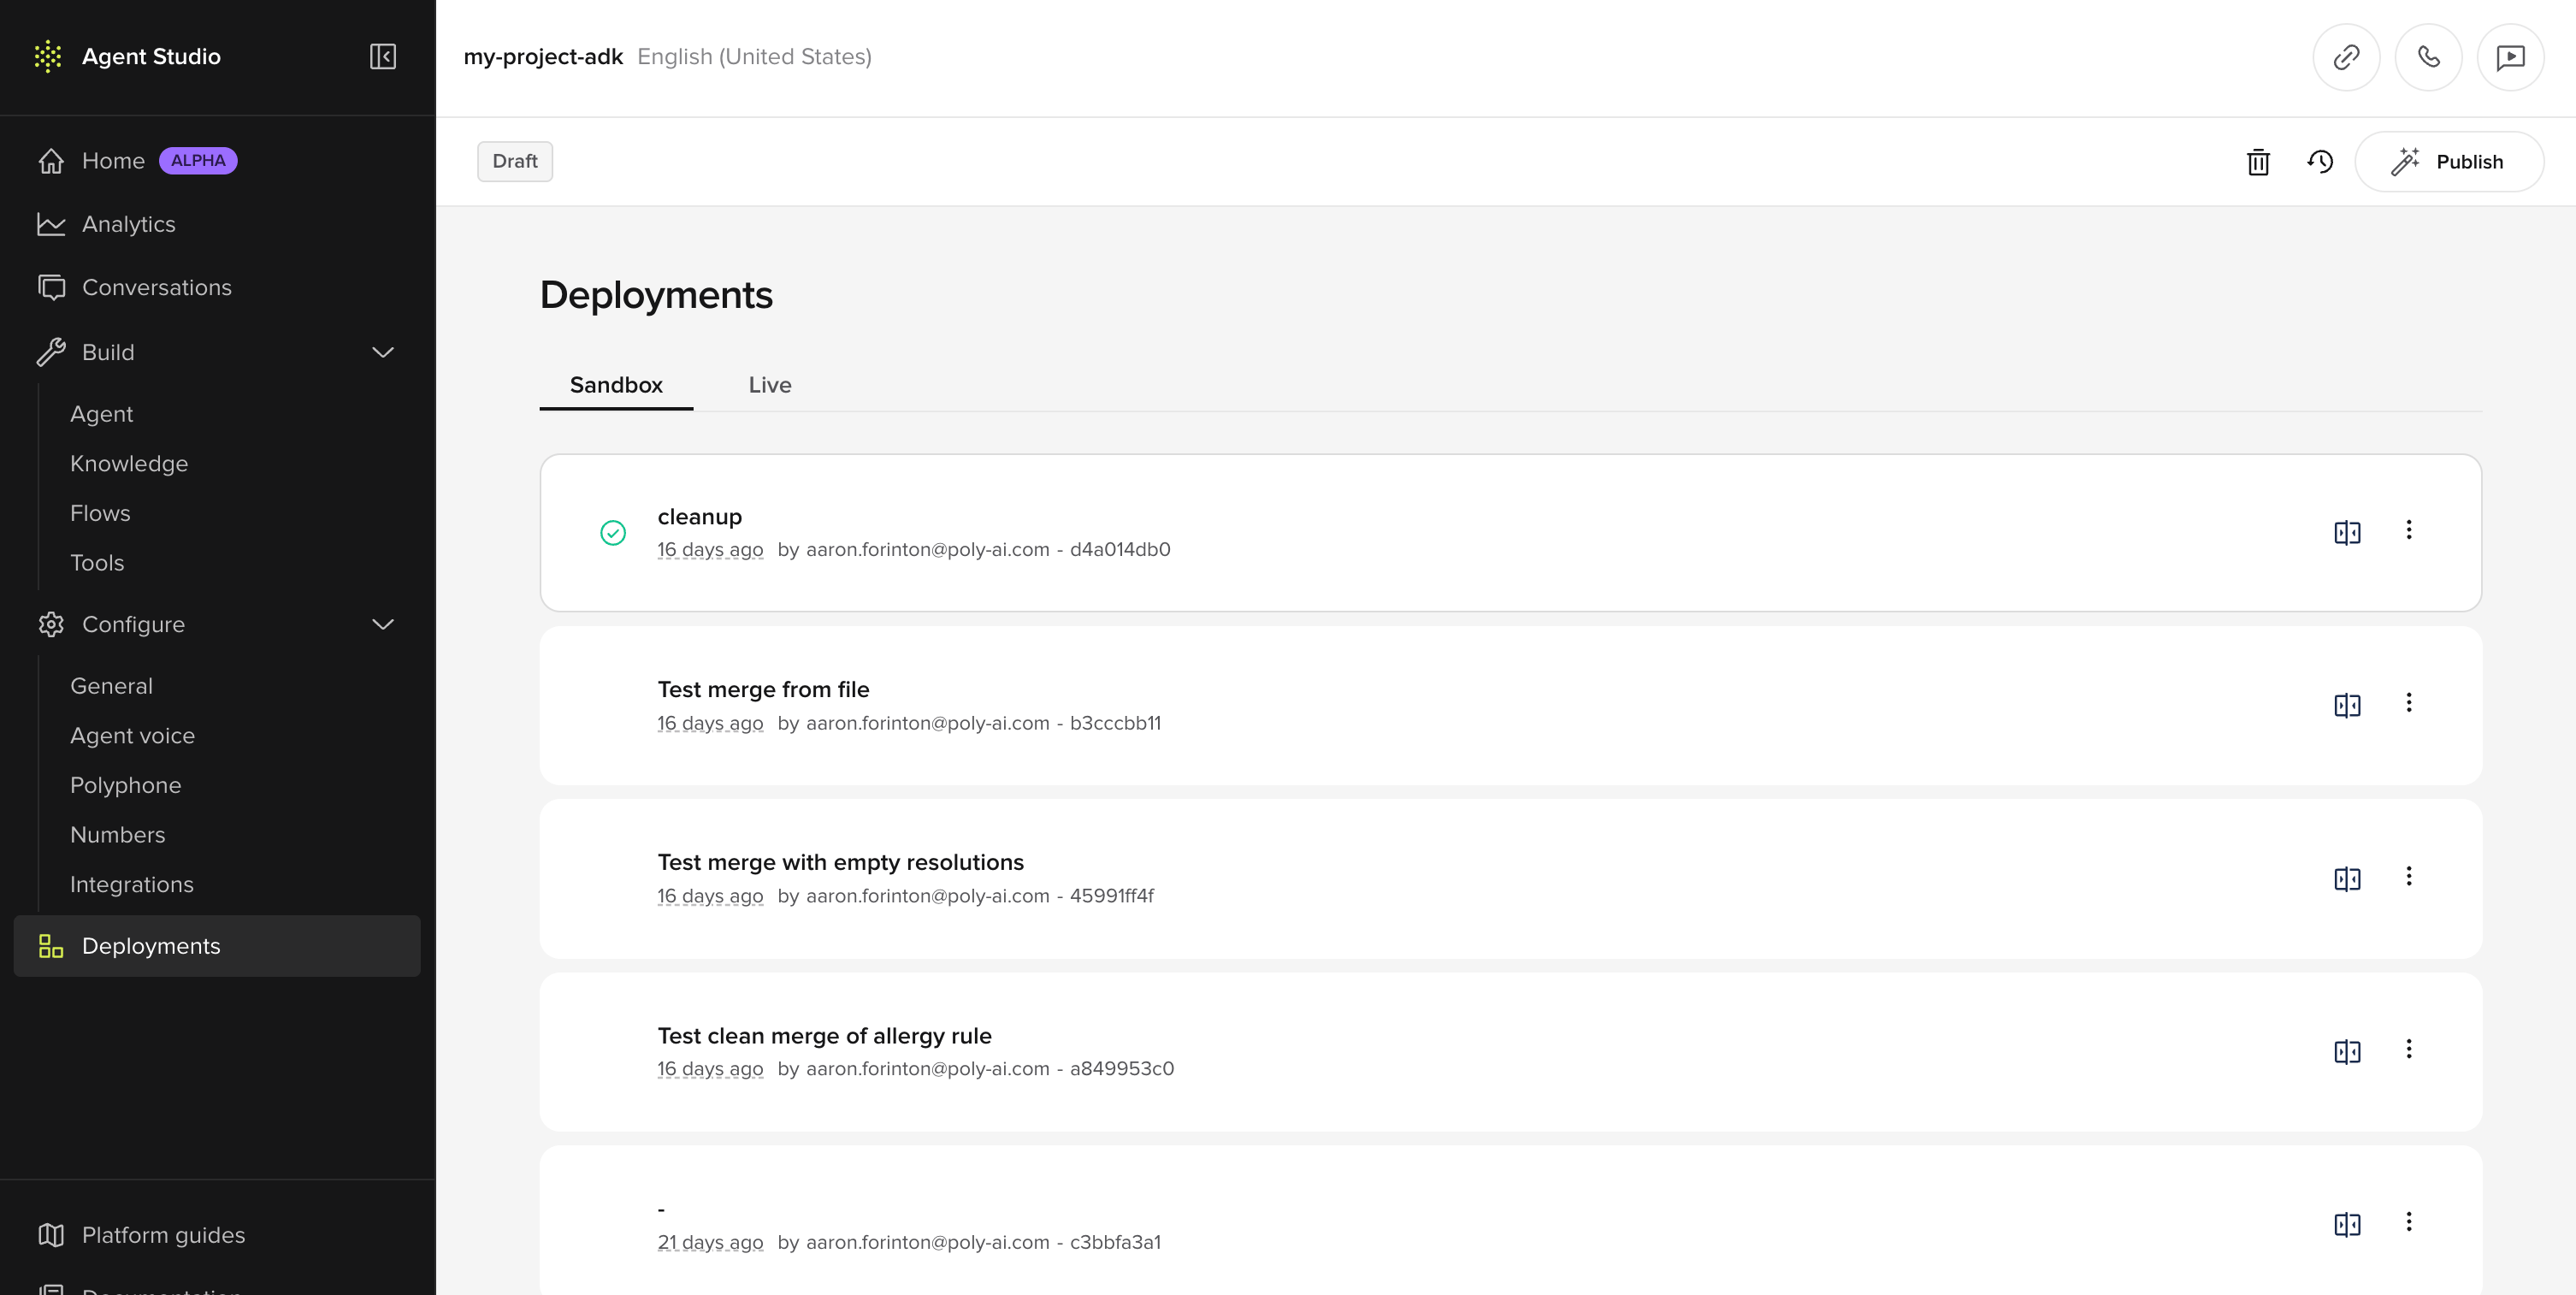Click the Conversations chat icon
The image size is (2576, 1295).
[x=51, y=287]
